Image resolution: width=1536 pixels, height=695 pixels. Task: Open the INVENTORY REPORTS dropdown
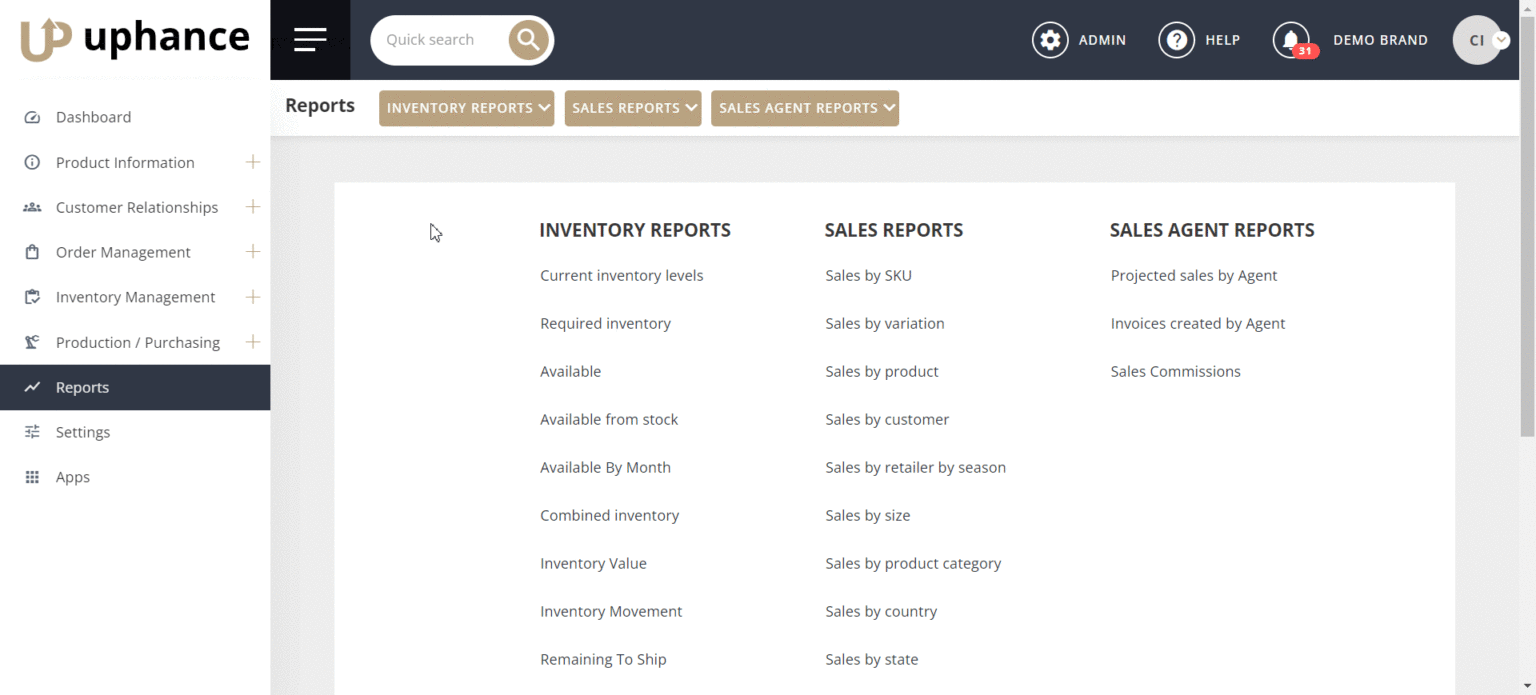pos(466,108)
